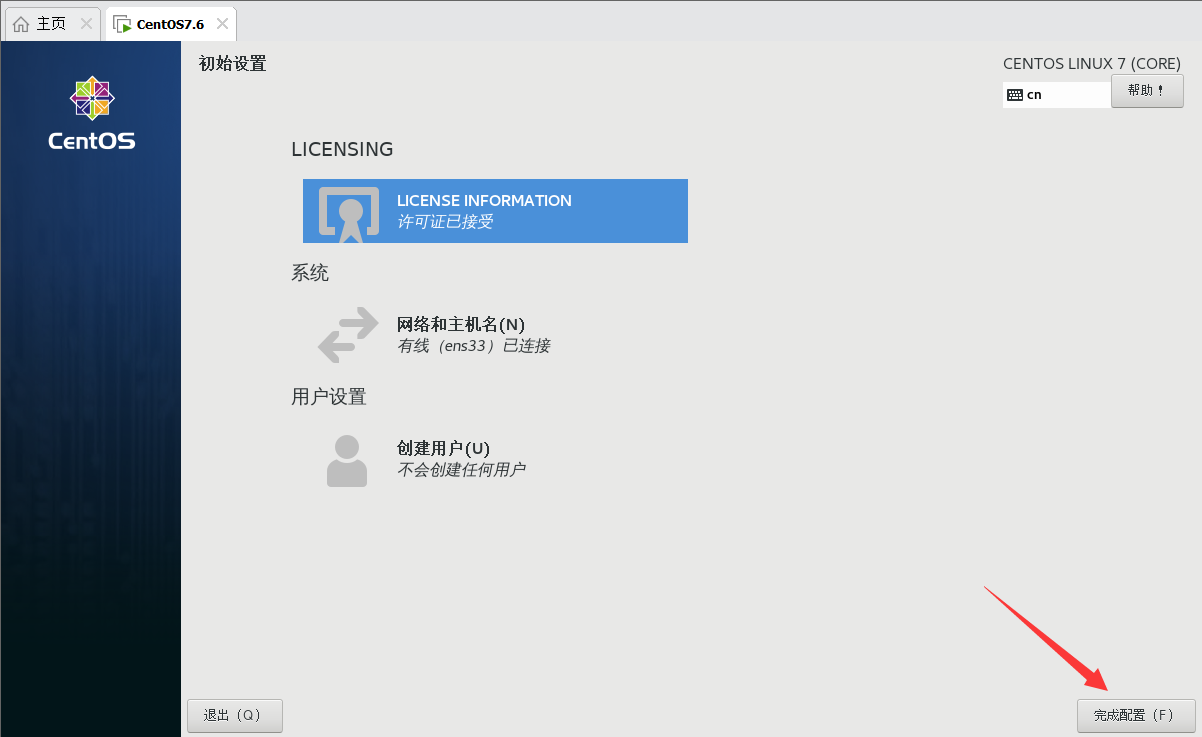This screenshot has height=737, width=1202.
Task: Click the home icon on 主页 tab
Action: (x=21, y=23)
